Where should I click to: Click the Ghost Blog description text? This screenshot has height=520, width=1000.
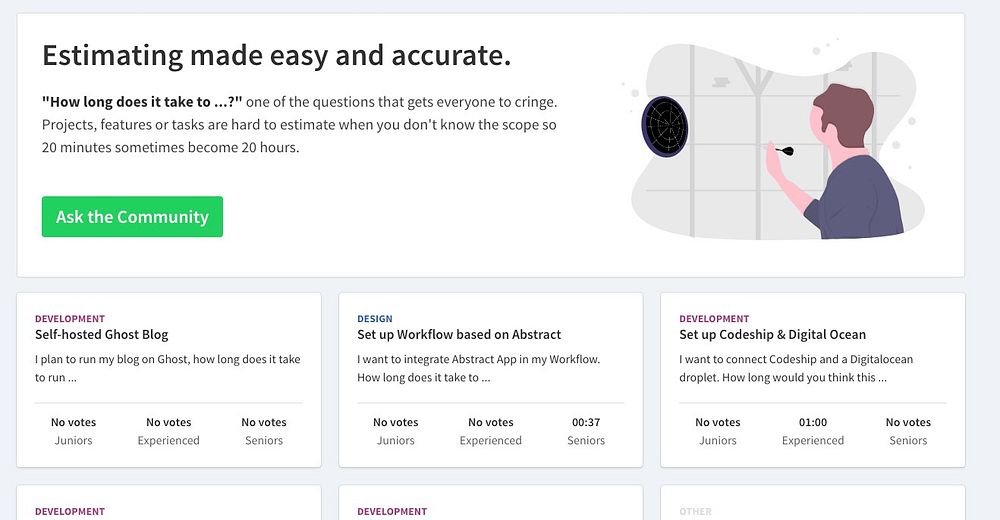[x=167, y=368]
